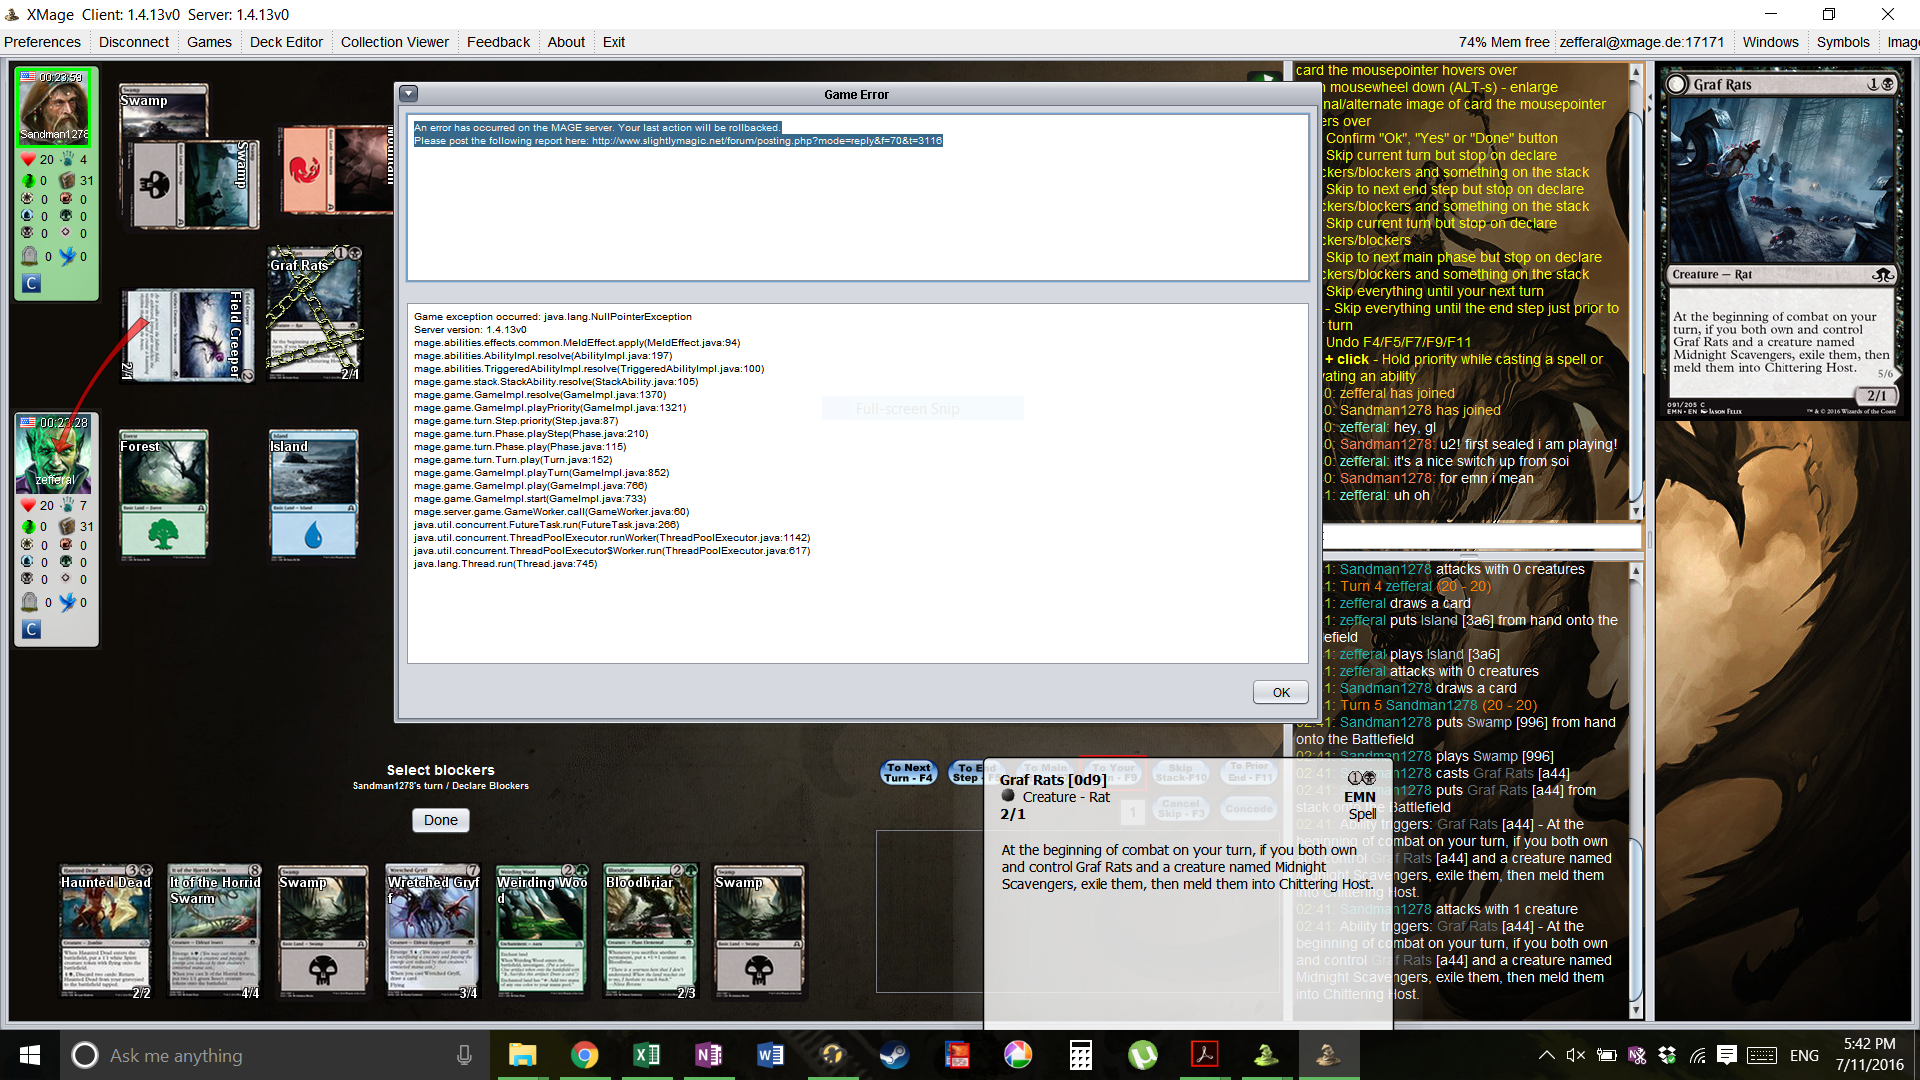1920x1080 pixels.
Task: Click the Forest land on zefferal's battlefield
Action: (164, 494)
